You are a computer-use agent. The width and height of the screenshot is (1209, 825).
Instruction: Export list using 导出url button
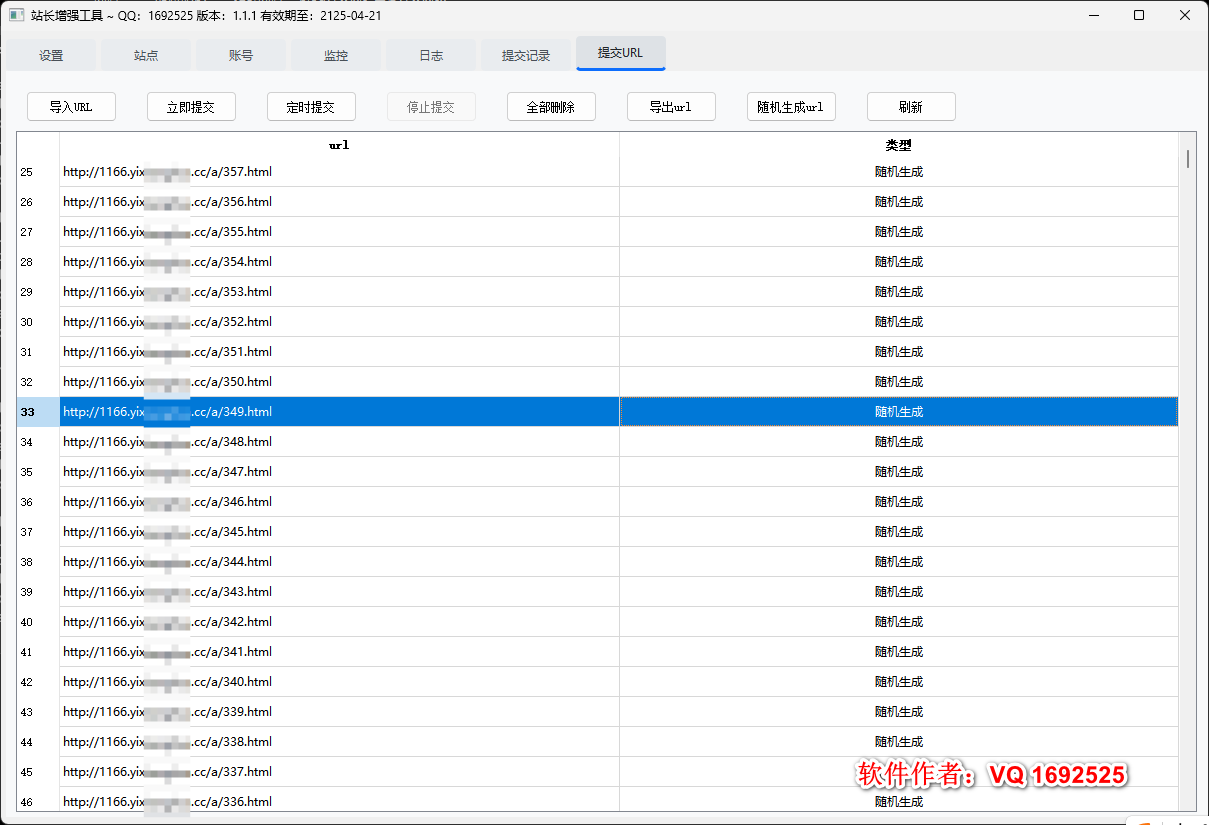671,107
